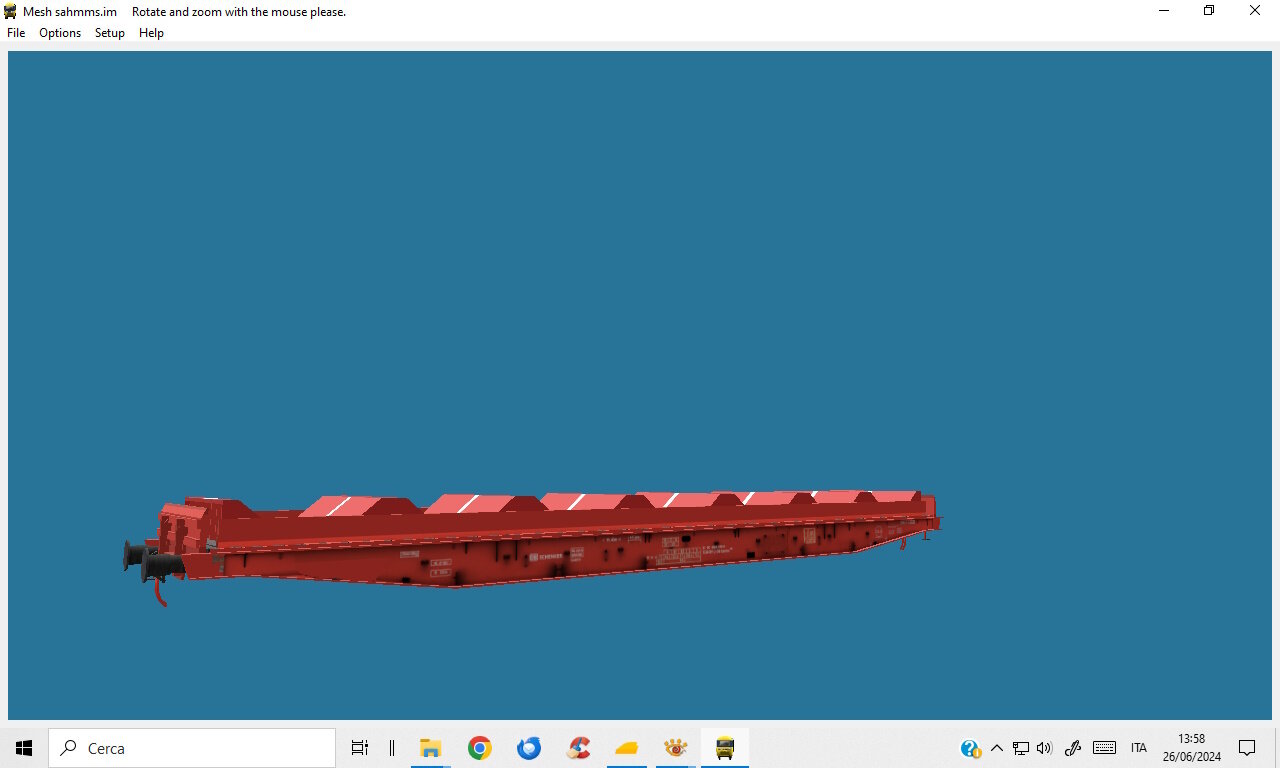Open the Windows Start menu
The height and width of the screenshot is (768, 1280).
[24, 748]
